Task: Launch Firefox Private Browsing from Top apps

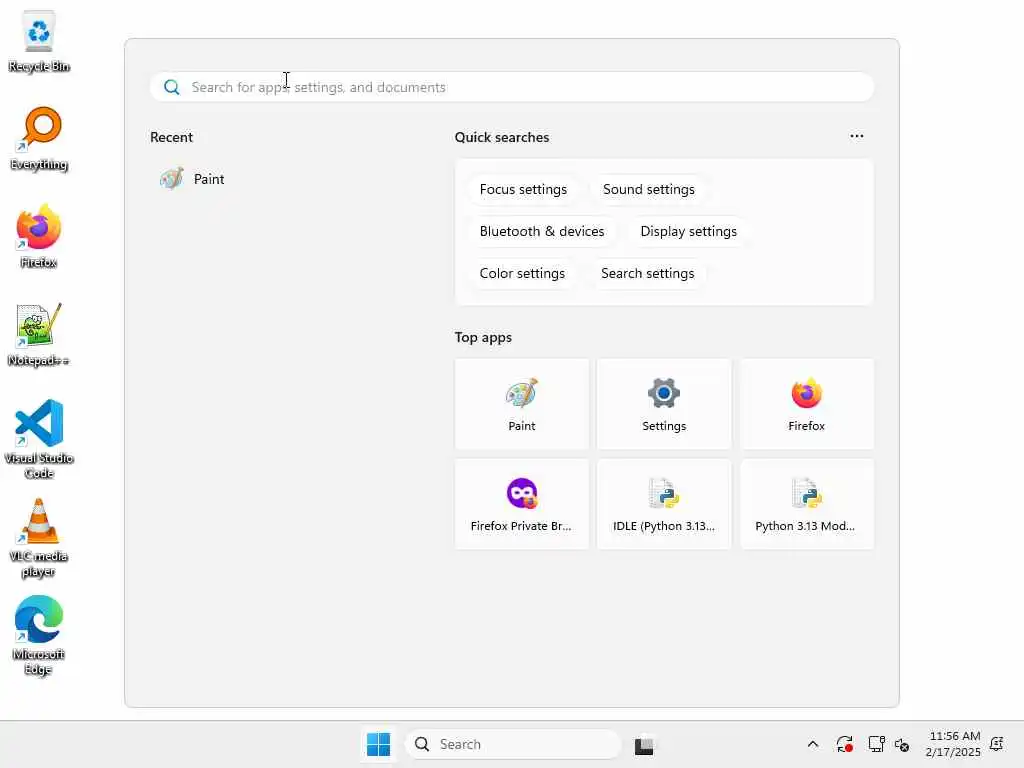Action: tap(522, 504)
